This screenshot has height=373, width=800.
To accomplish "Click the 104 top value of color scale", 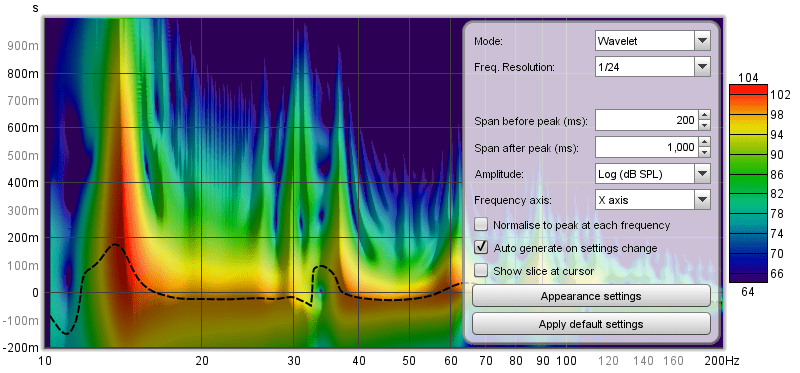I will click(748, 78).
